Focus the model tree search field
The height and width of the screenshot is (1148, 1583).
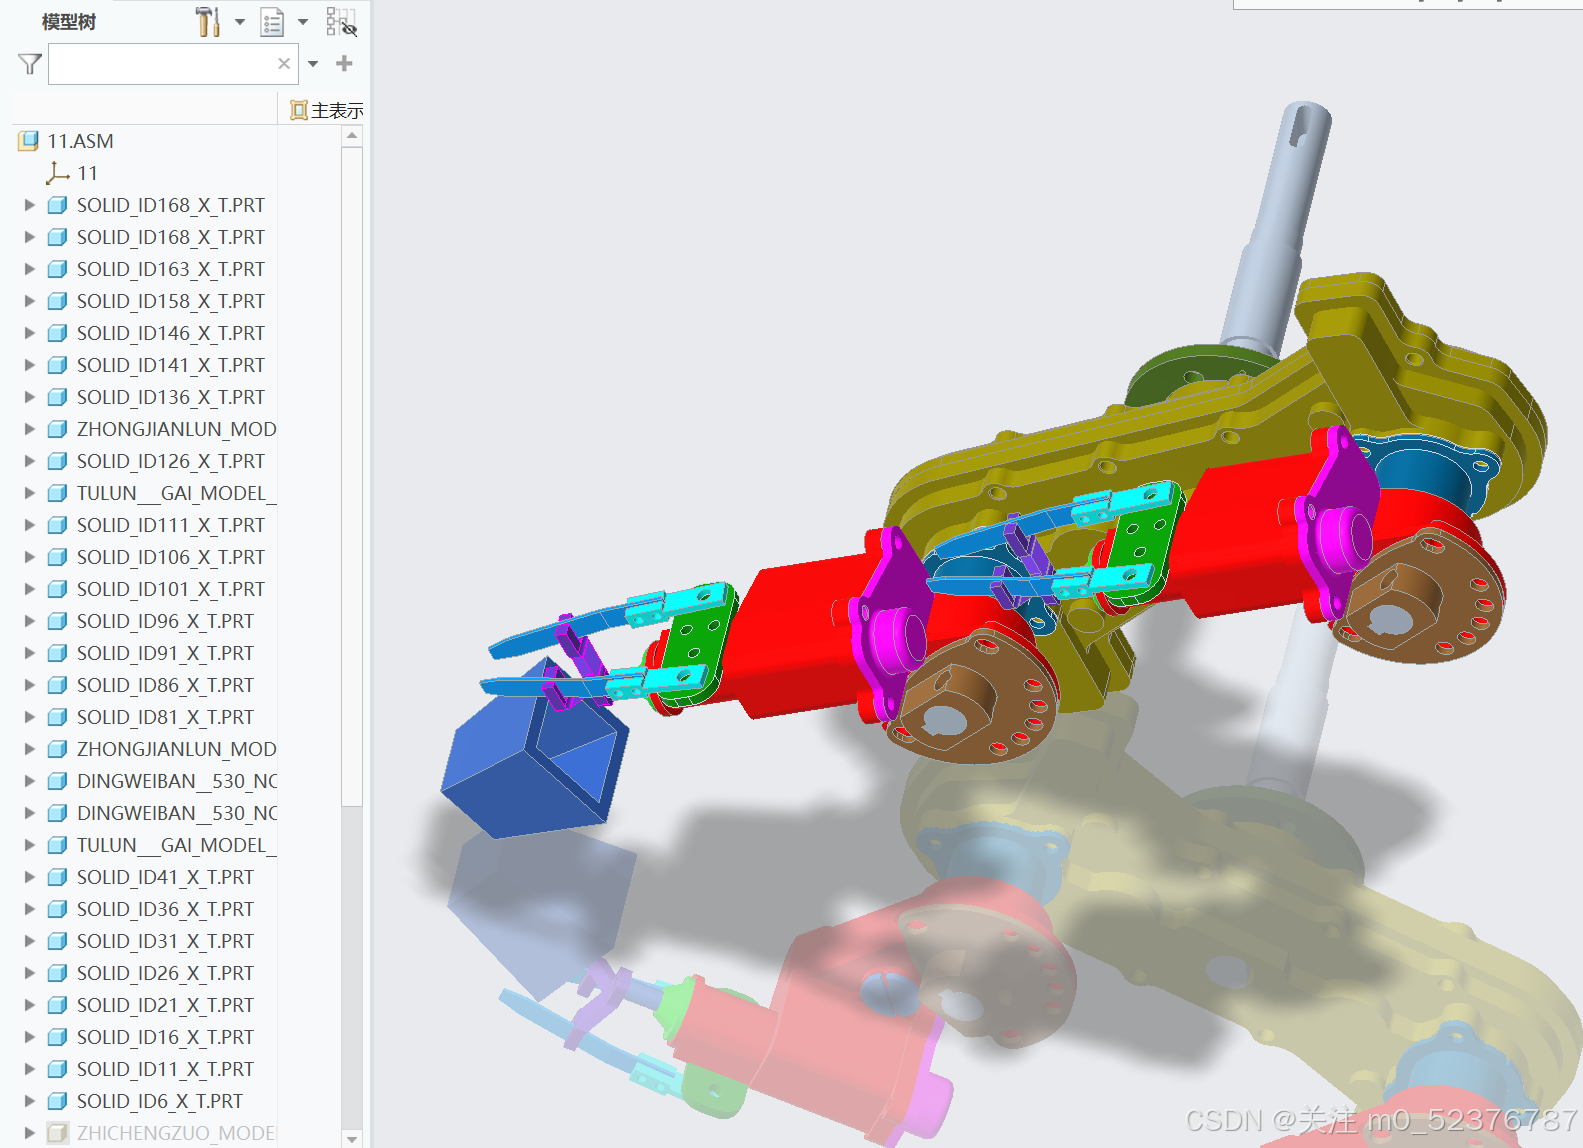point(172,64)
